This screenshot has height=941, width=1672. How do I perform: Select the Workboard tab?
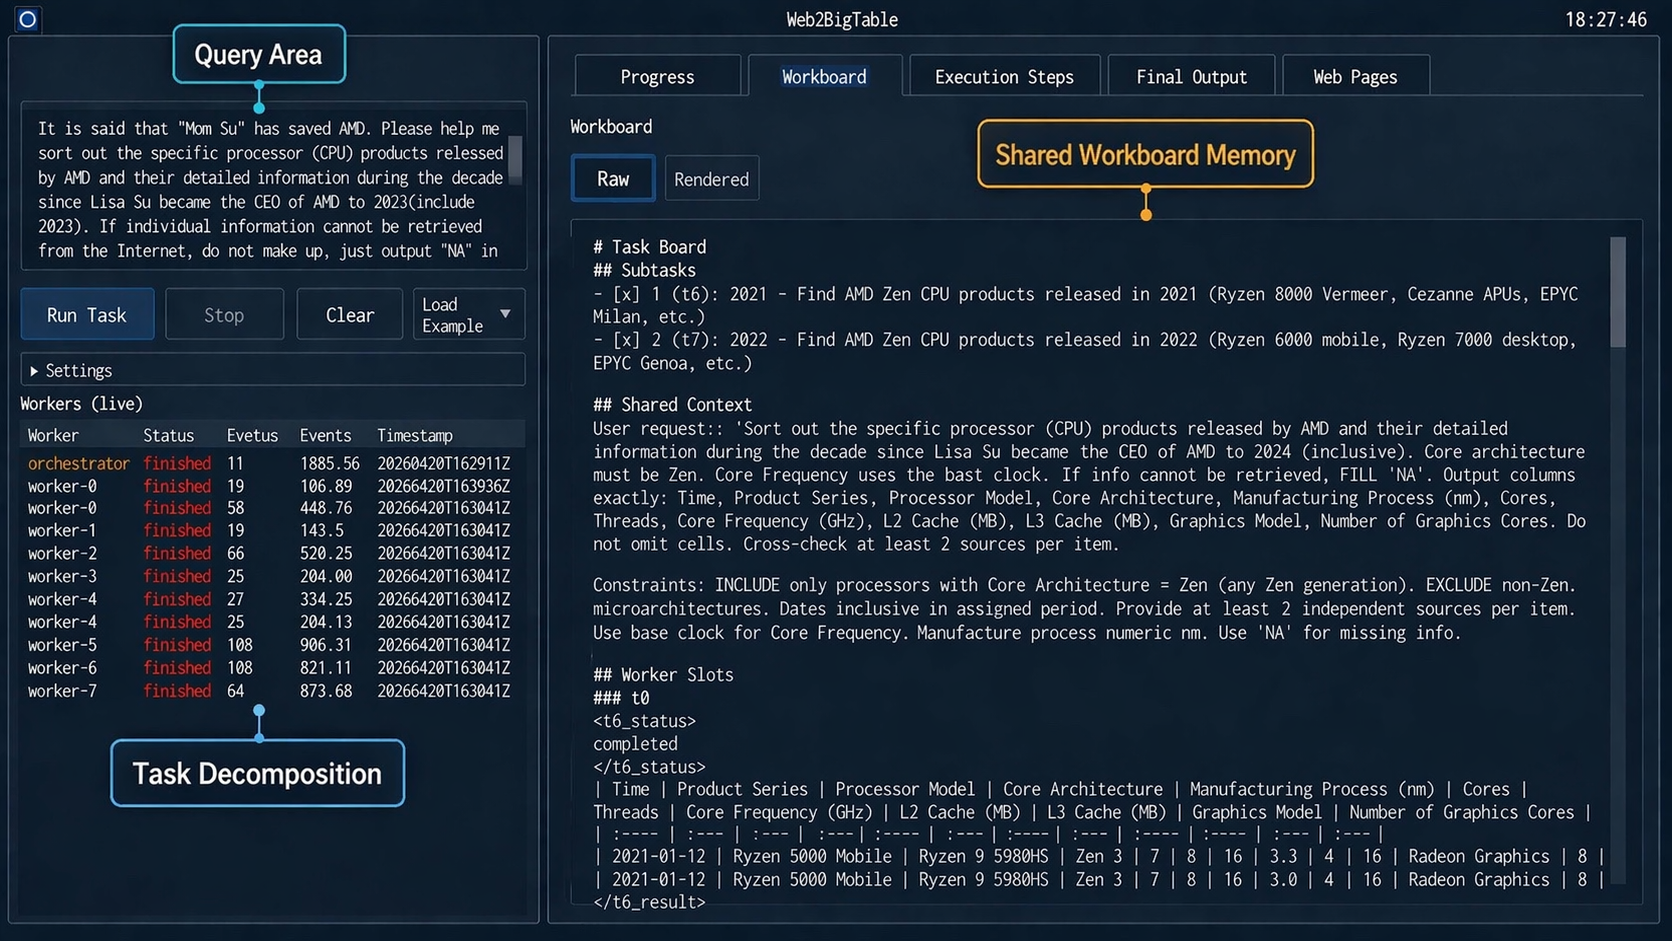point(824,77)
